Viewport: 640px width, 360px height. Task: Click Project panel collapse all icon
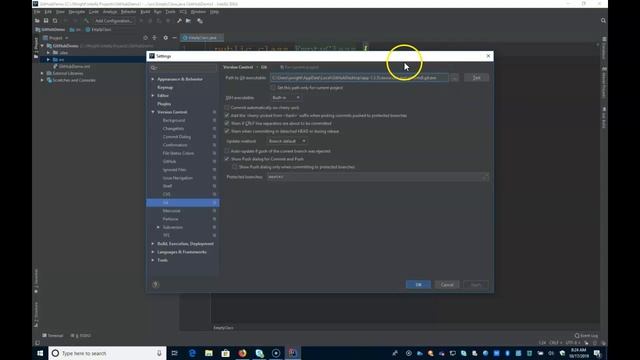pyautogui.click(x=155, y=38)
